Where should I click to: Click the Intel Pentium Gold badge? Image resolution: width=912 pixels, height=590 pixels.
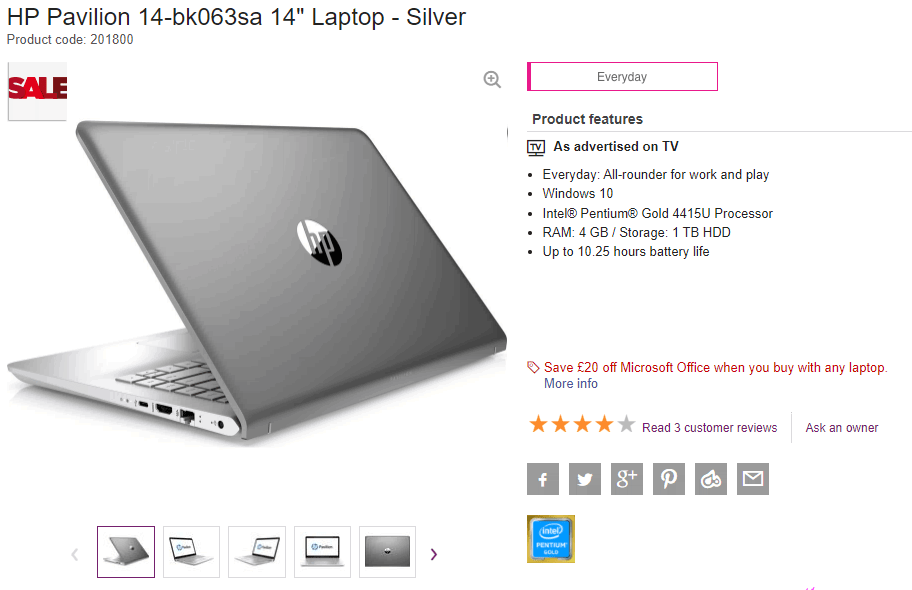[x=551, y=539]
